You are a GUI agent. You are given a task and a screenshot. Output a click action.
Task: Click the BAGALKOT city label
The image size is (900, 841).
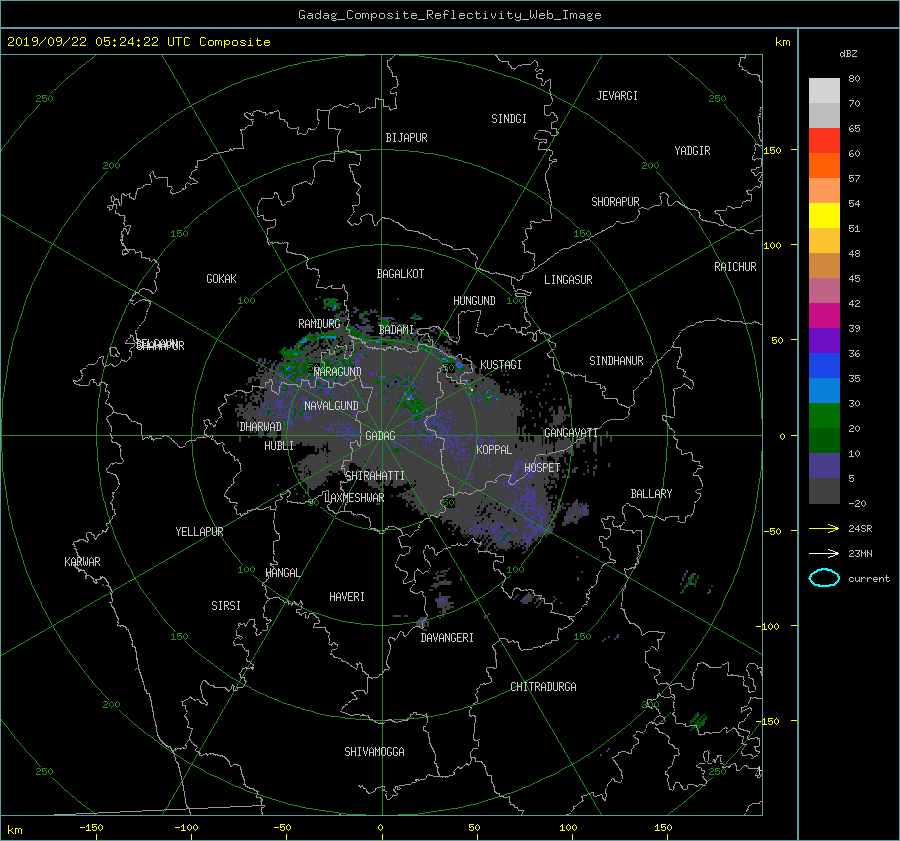400,274
